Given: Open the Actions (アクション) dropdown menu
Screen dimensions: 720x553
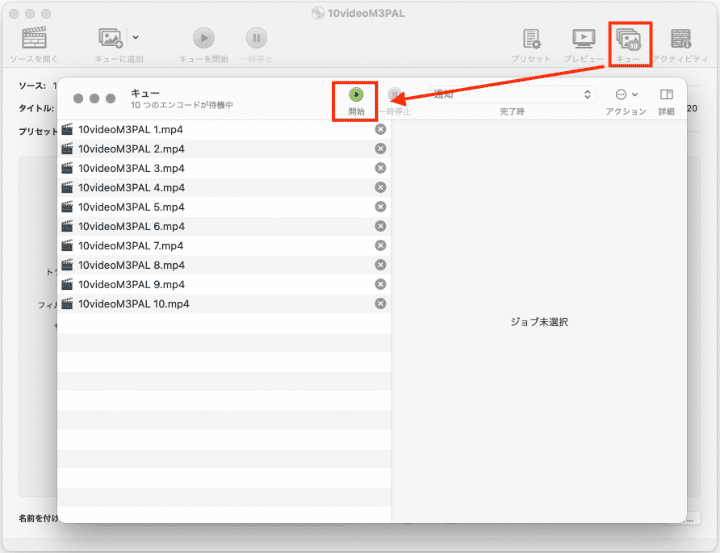Looking at the screenshot, I should coord(626,95).
